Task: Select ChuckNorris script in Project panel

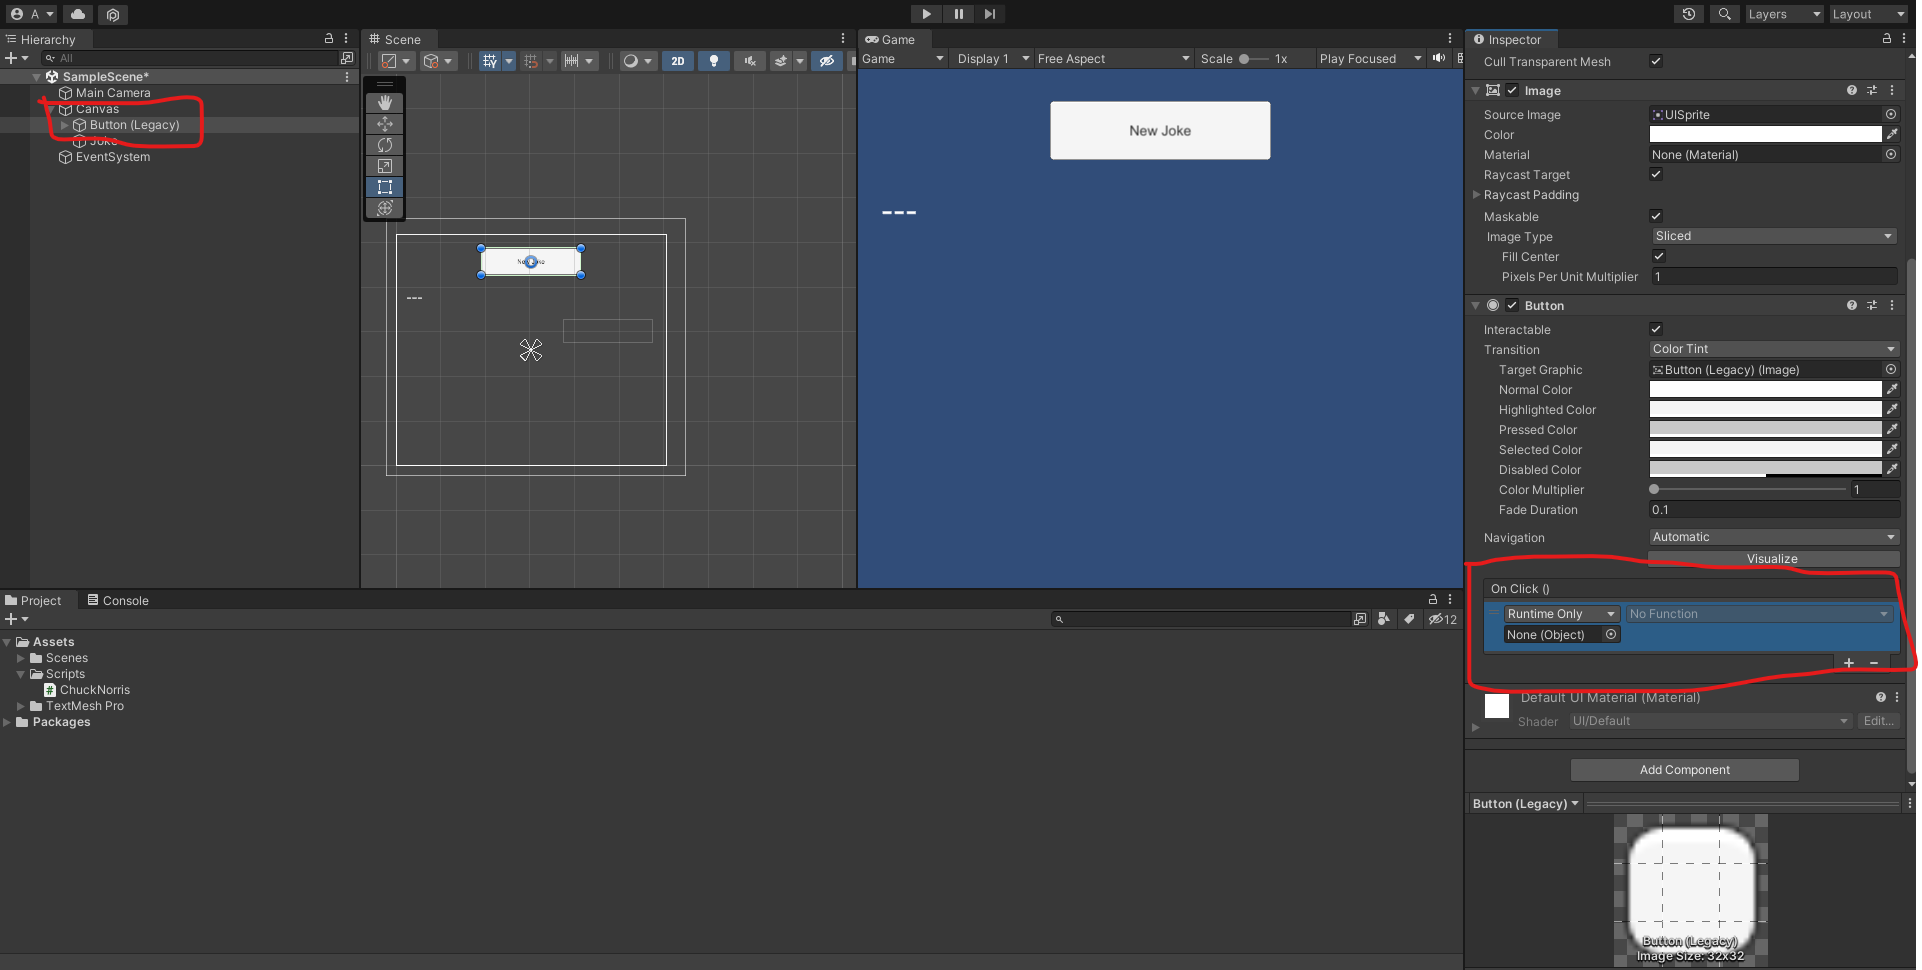Action: point(94,690)
